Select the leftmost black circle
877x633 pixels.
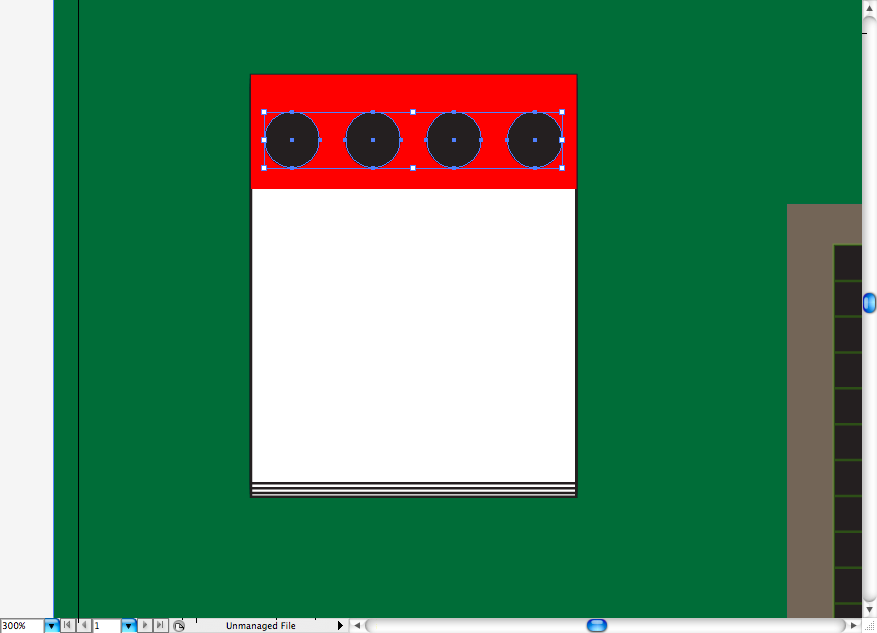click(292, 140)
